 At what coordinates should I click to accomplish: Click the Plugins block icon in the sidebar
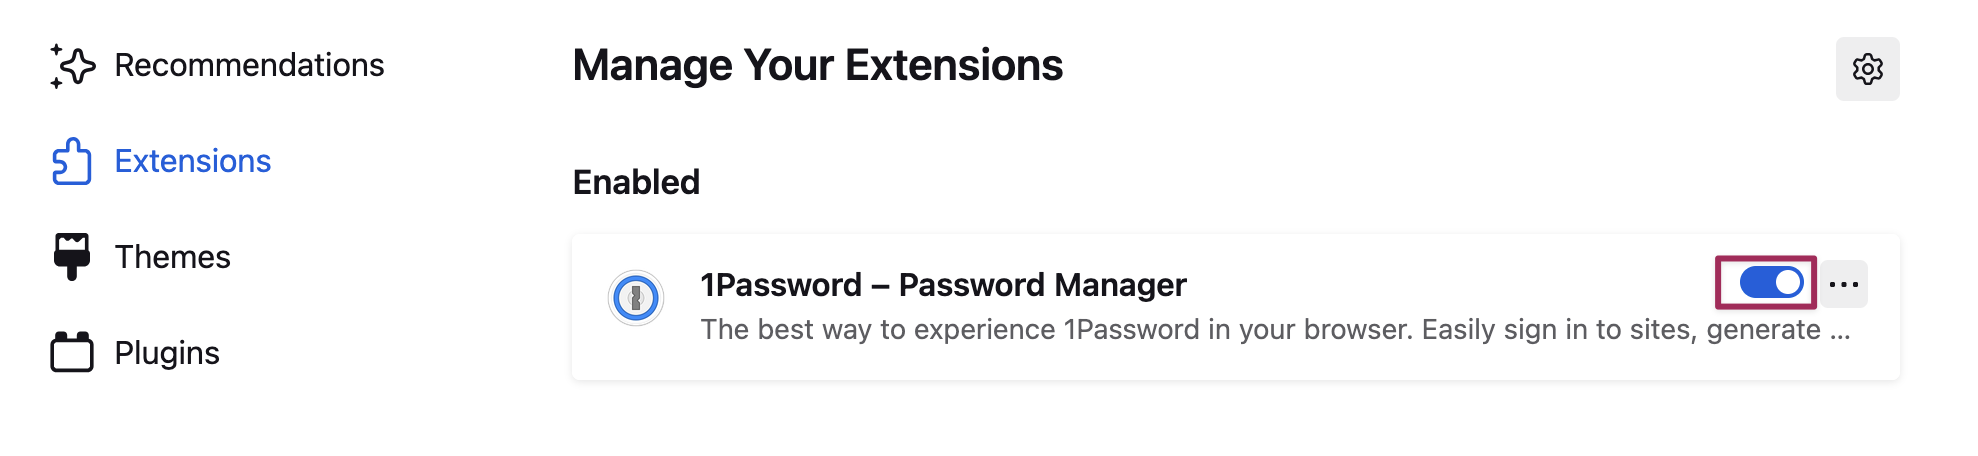[72, 352]
